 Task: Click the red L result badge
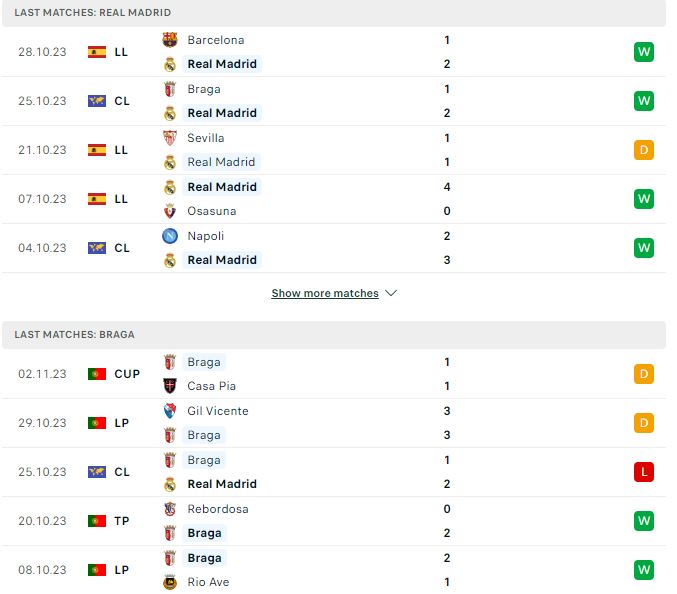tap(644, 472)
